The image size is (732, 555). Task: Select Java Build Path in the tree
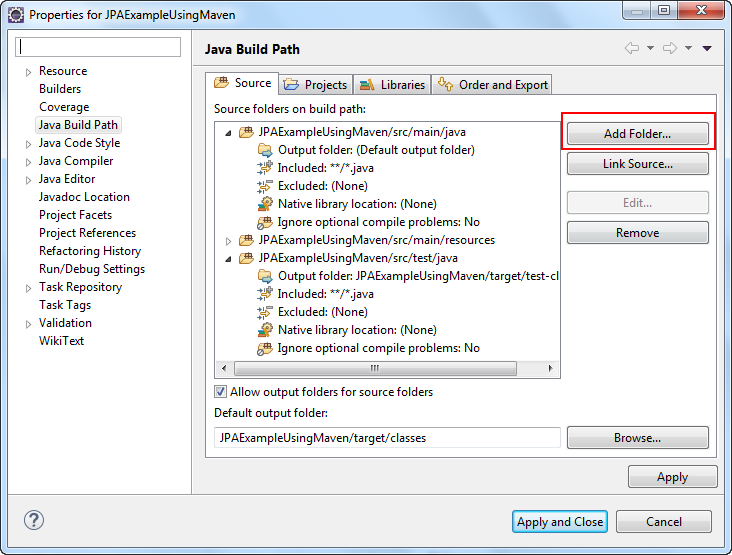78,125
